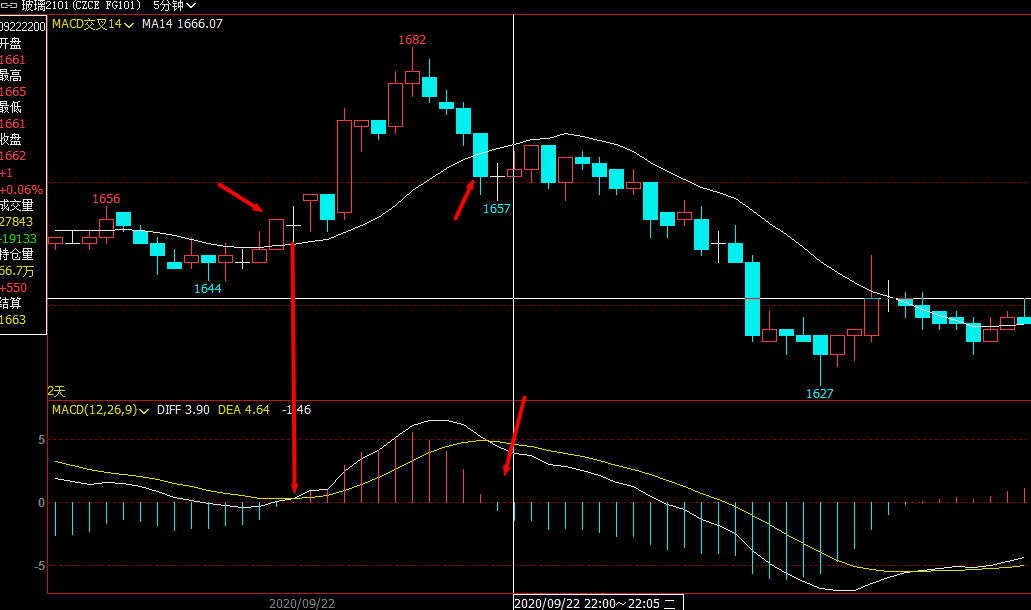Expand the MACD交叉14 indicator dropdown
Viewport: 1031px width, 610px height.
coord(128,23)
